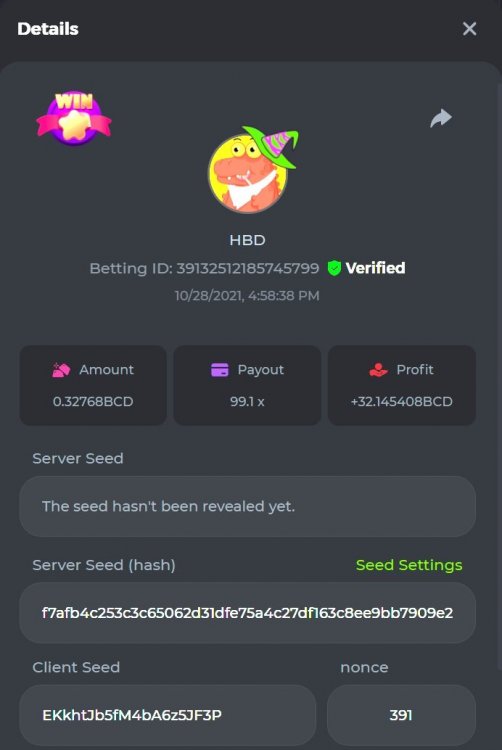This screenshot has height=750, width=502.
Task: Select the Betting ID number
Action: tap(247, 268)
